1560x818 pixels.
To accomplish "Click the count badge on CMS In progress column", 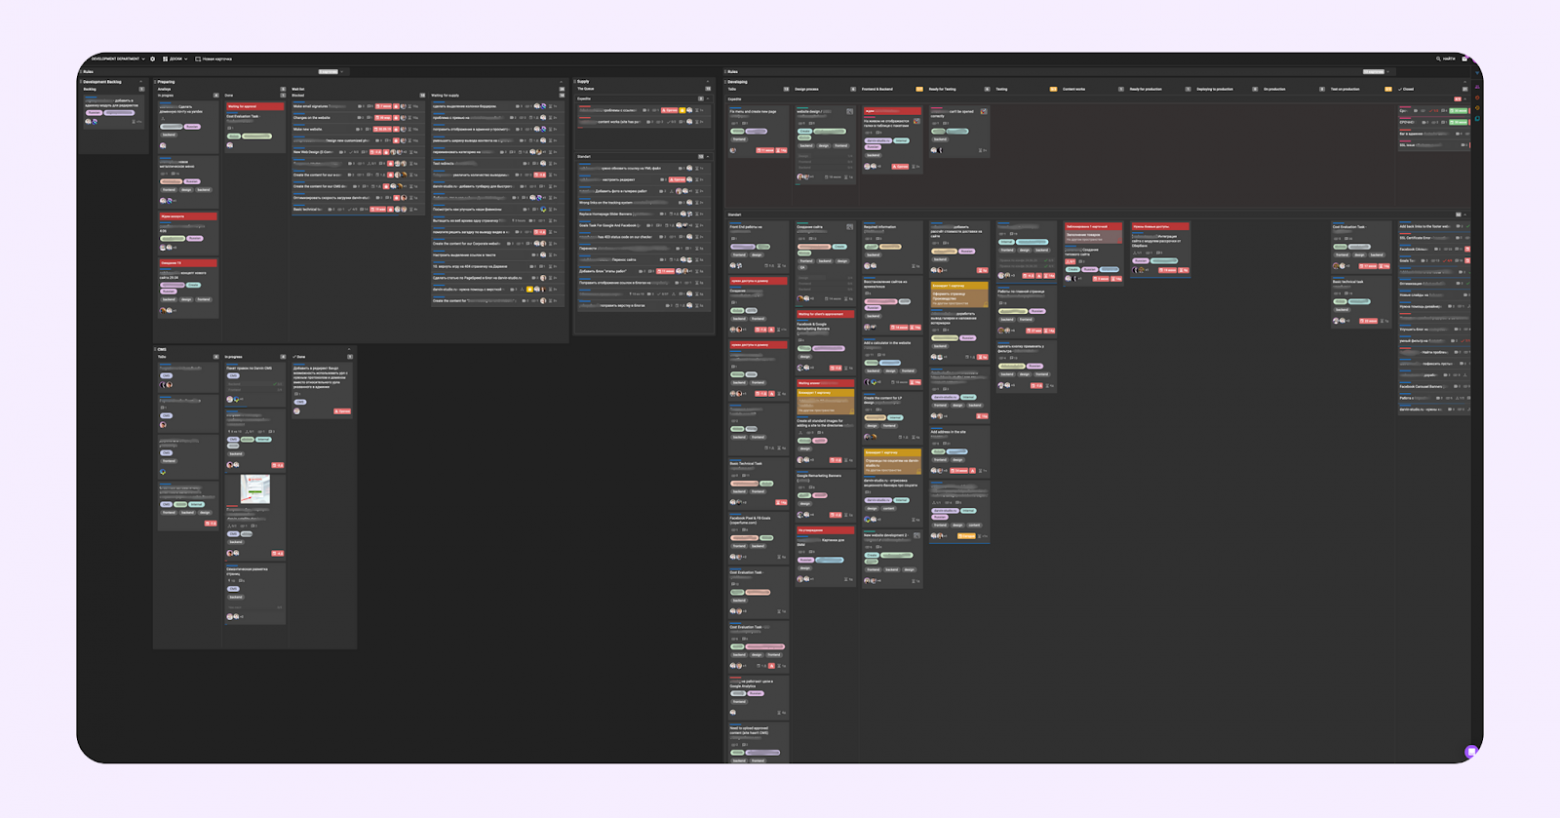I will coord(283,357).
